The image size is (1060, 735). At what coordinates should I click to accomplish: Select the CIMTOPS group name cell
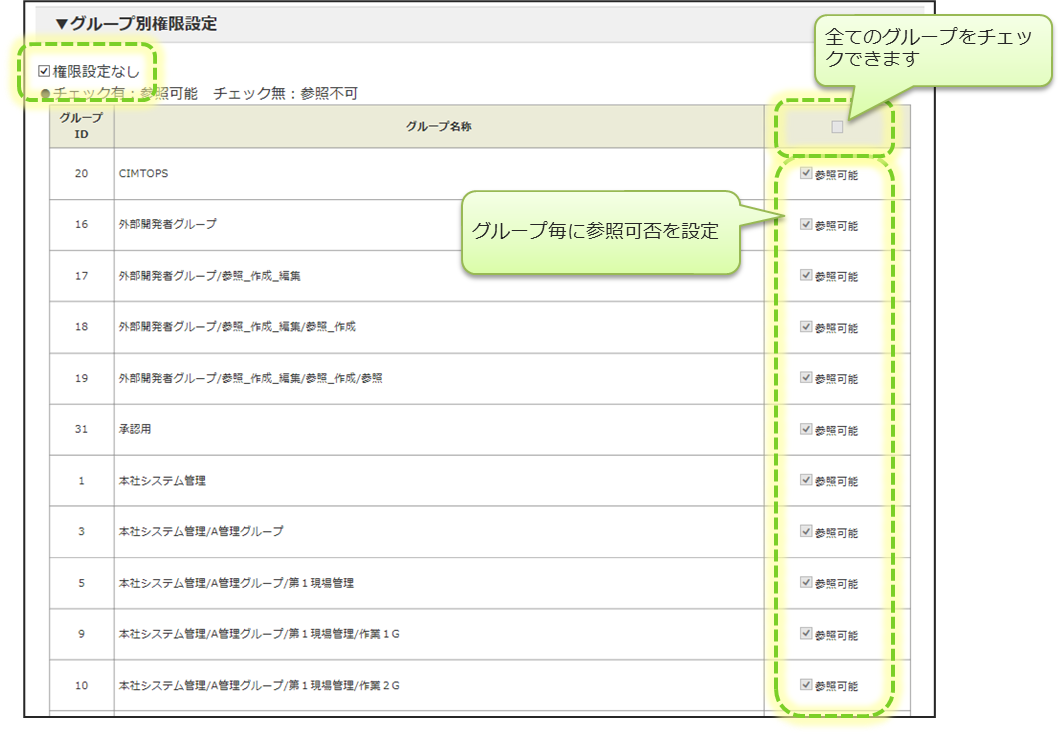pos(143,174)
